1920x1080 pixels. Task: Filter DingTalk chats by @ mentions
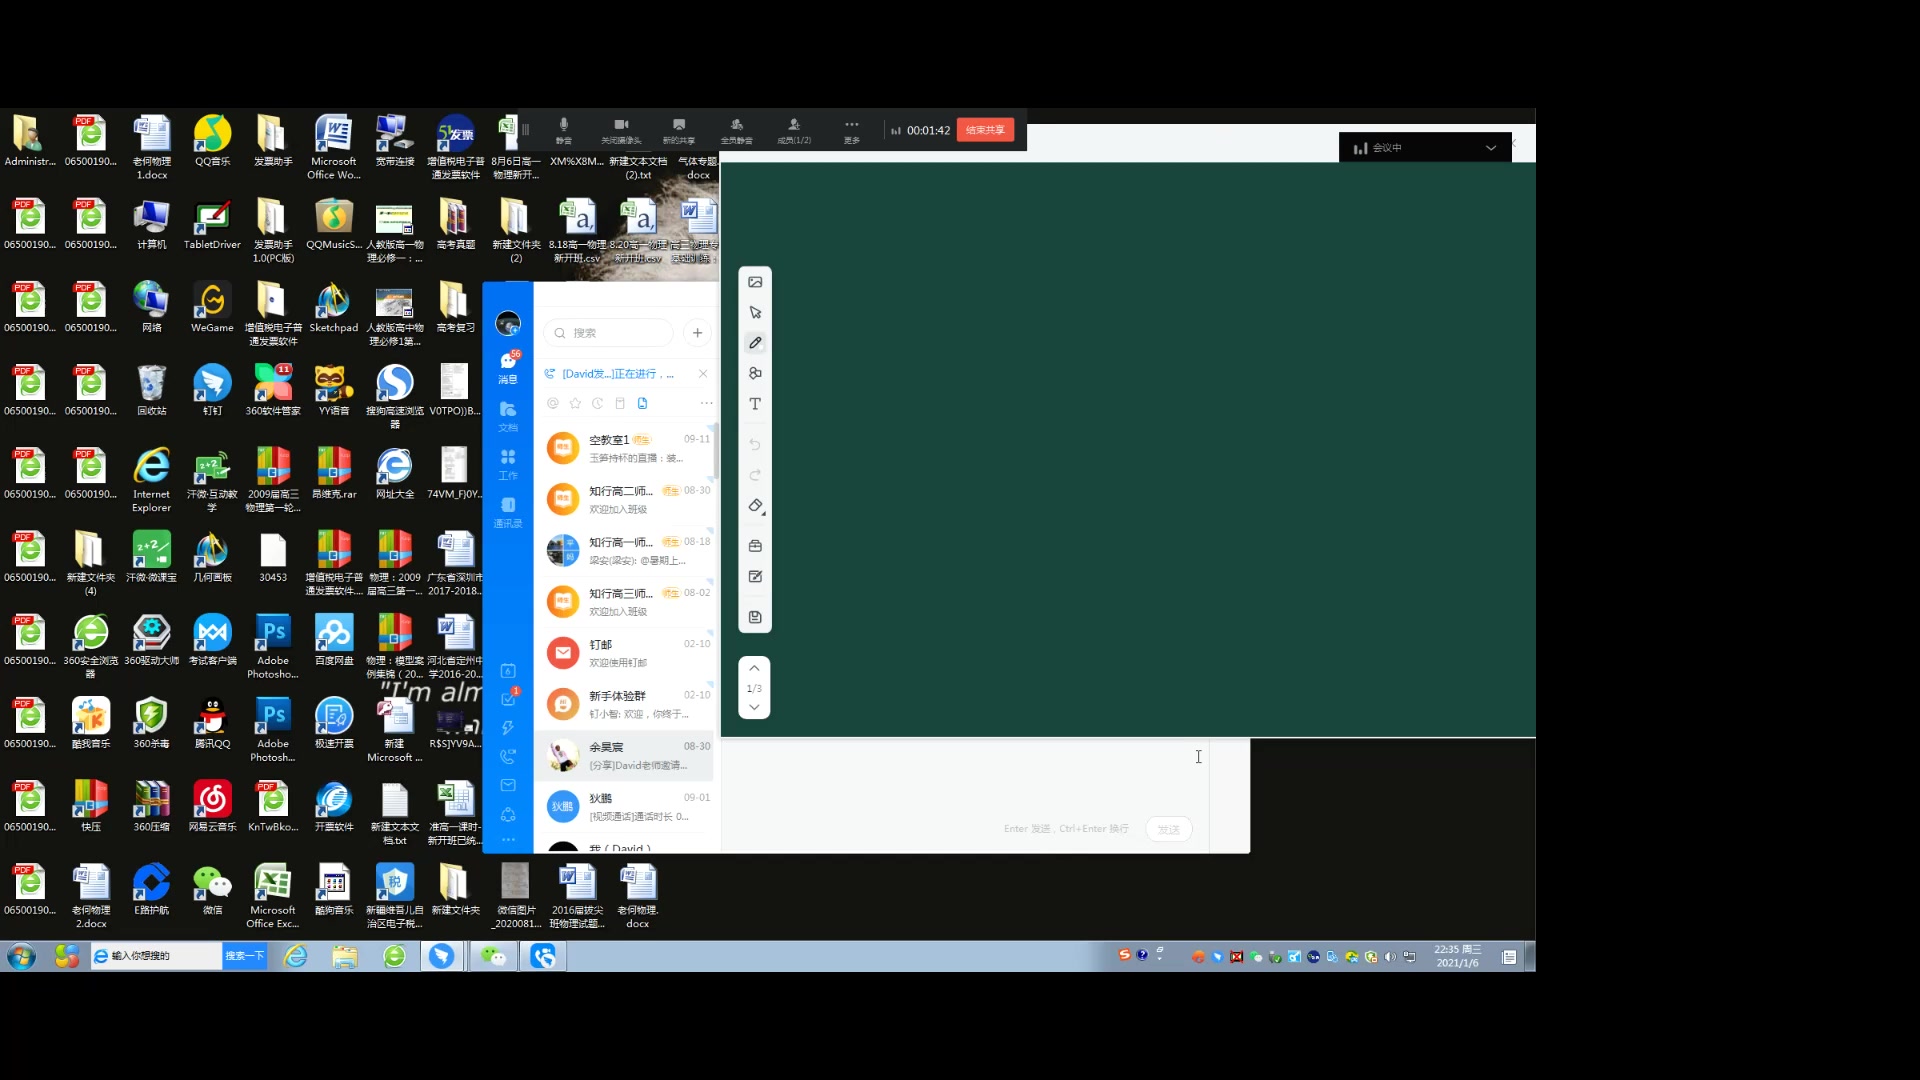tap(552, 403)
